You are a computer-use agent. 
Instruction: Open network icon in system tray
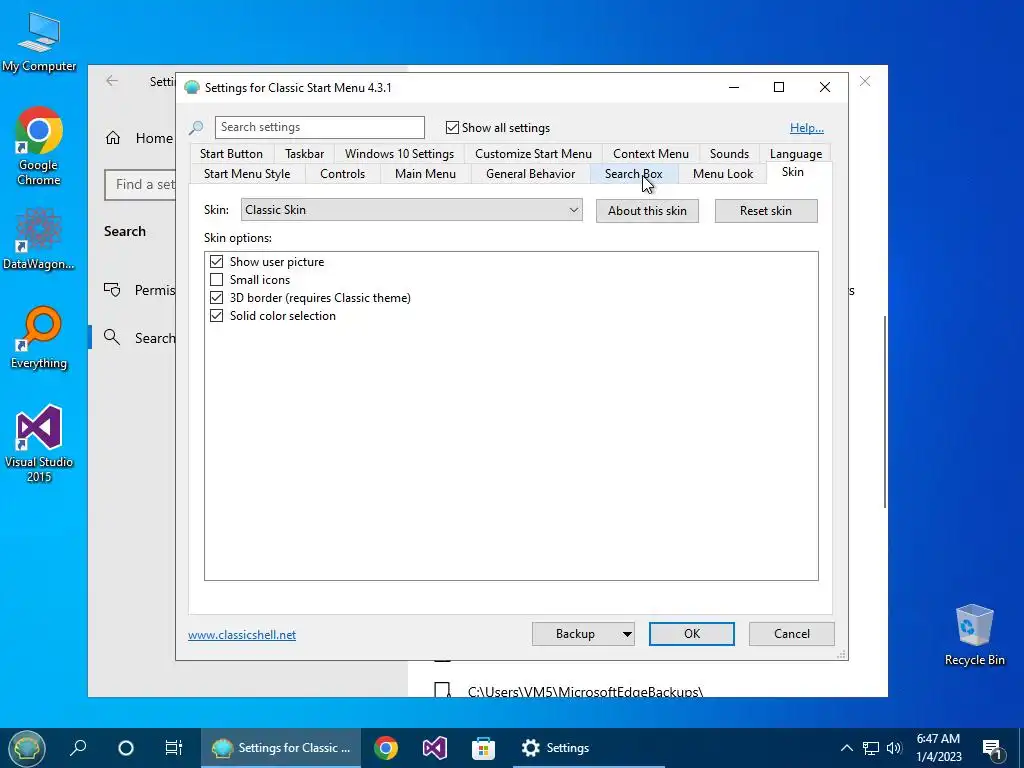(x=871, y=748)
